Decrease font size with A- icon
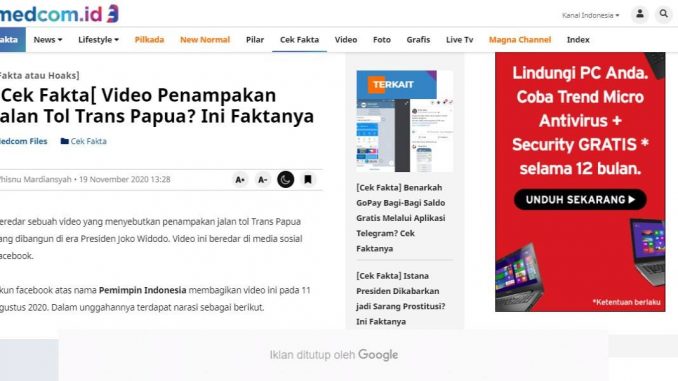The width and height of the screenshot is (678, 381). tap(262, 179)
